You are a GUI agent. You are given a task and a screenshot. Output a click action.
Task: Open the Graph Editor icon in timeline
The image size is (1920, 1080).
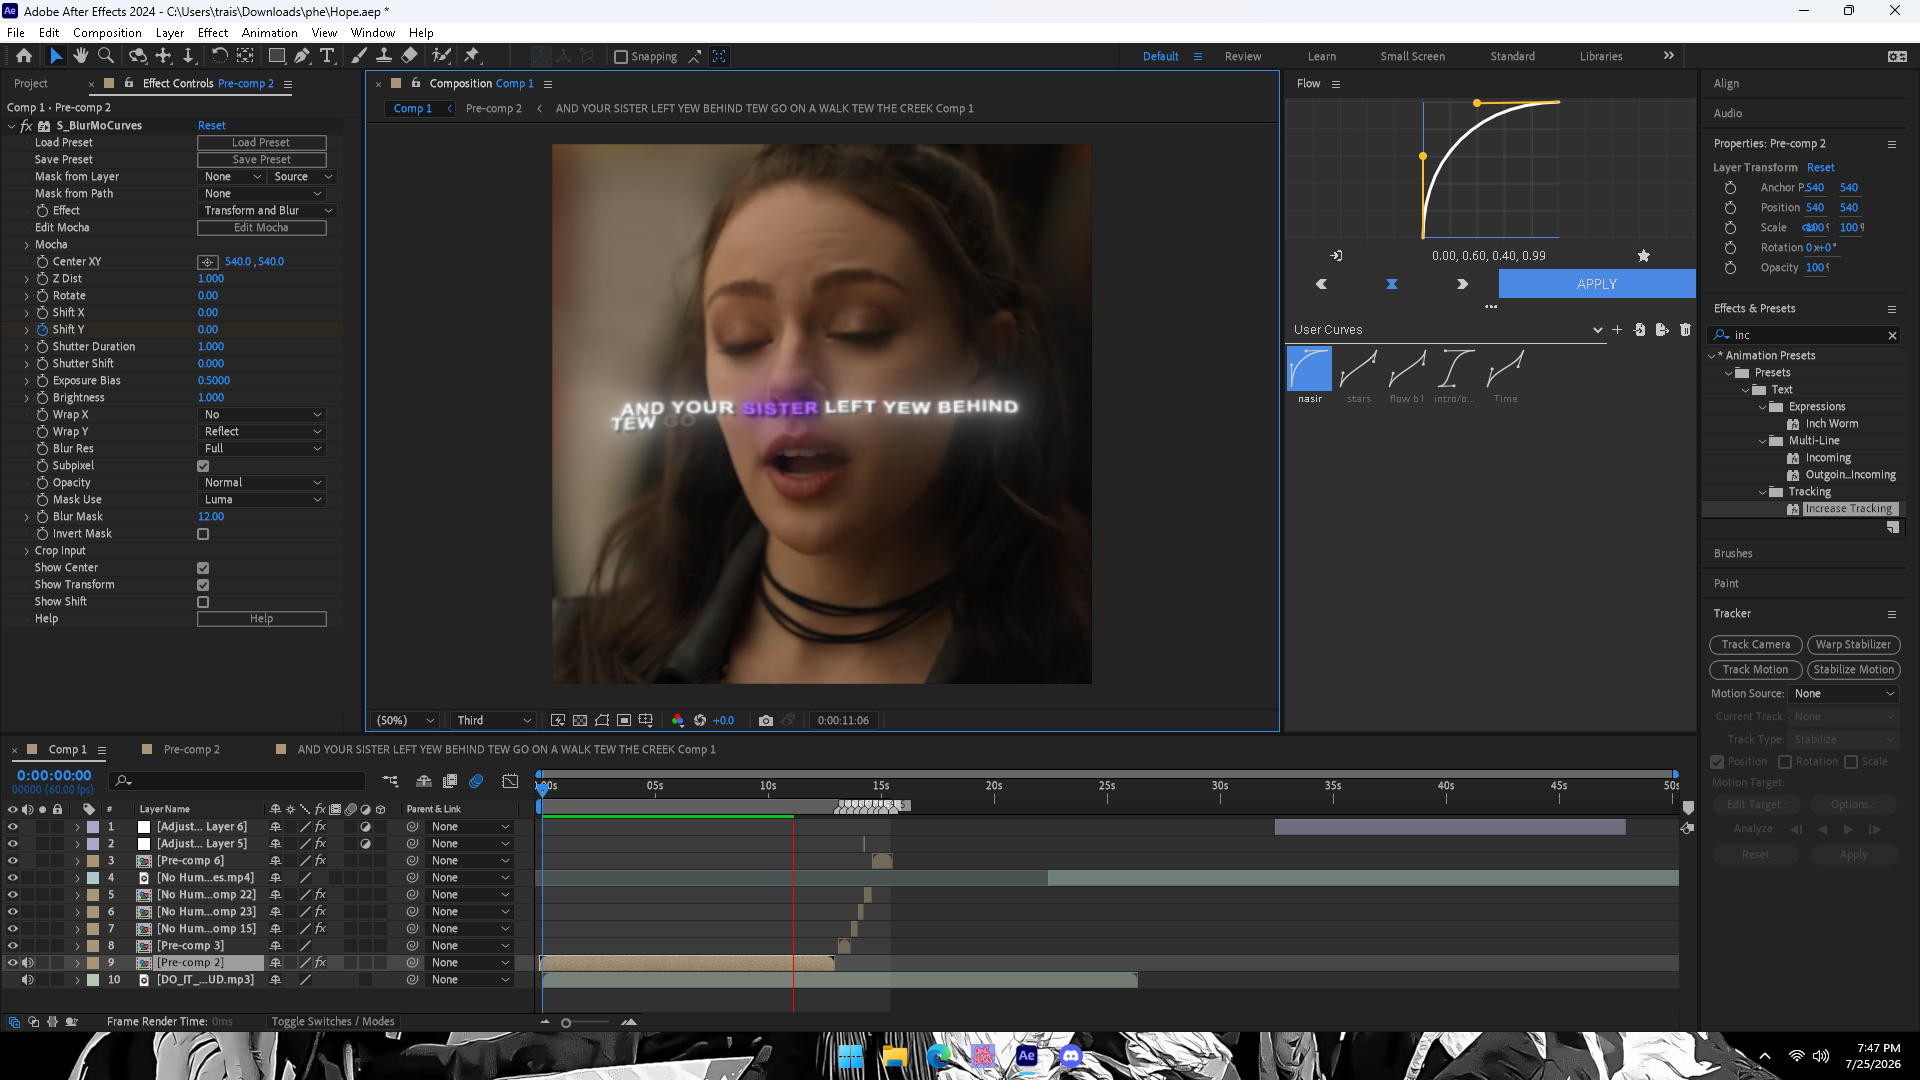click(x=510, y=781)
